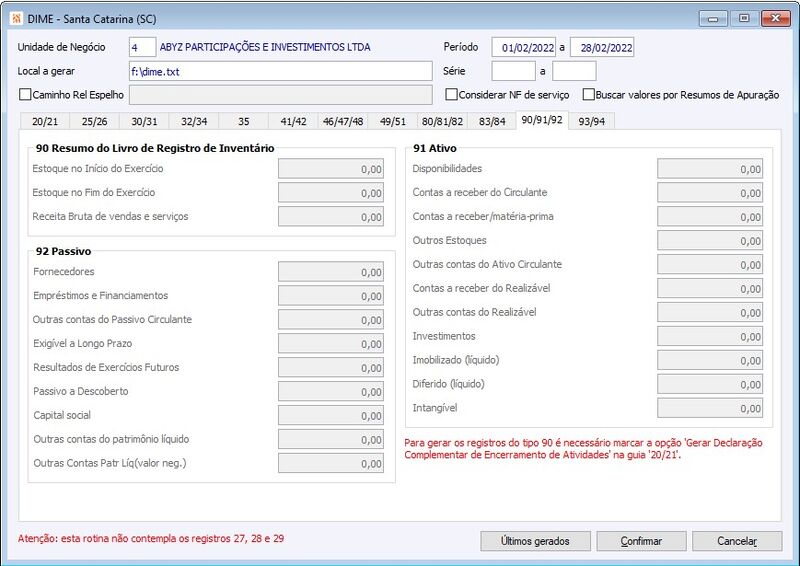The image size is (800, 566).
Task: Focus the first Série input field
Action: pyautogui.click(x=513, y=71)
